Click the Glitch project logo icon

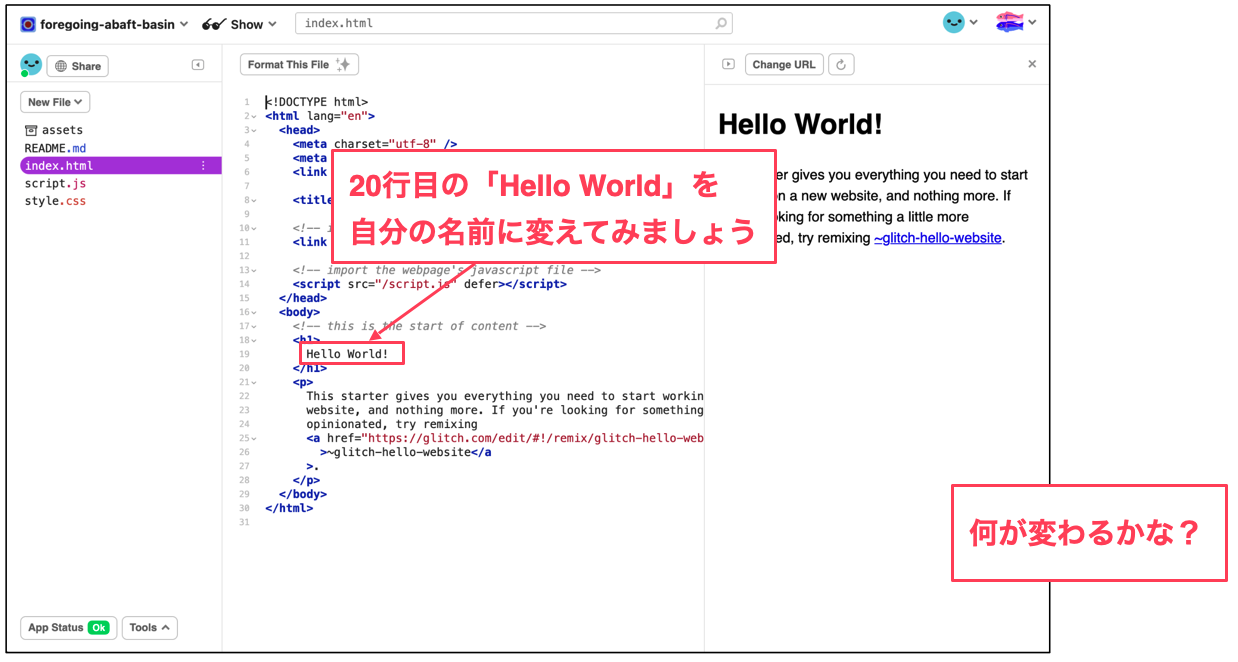(28, 24)
